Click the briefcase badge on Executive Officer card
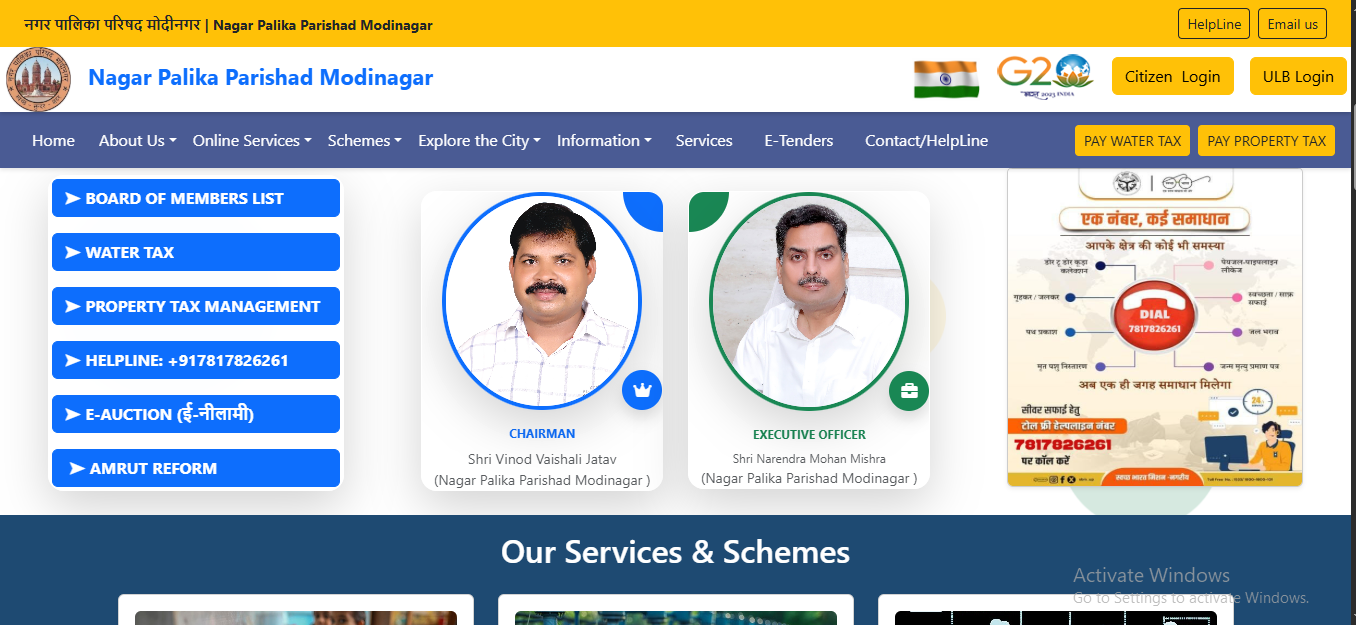The image size is (1356, 625). pyautogui.click(x=909, y=391)
